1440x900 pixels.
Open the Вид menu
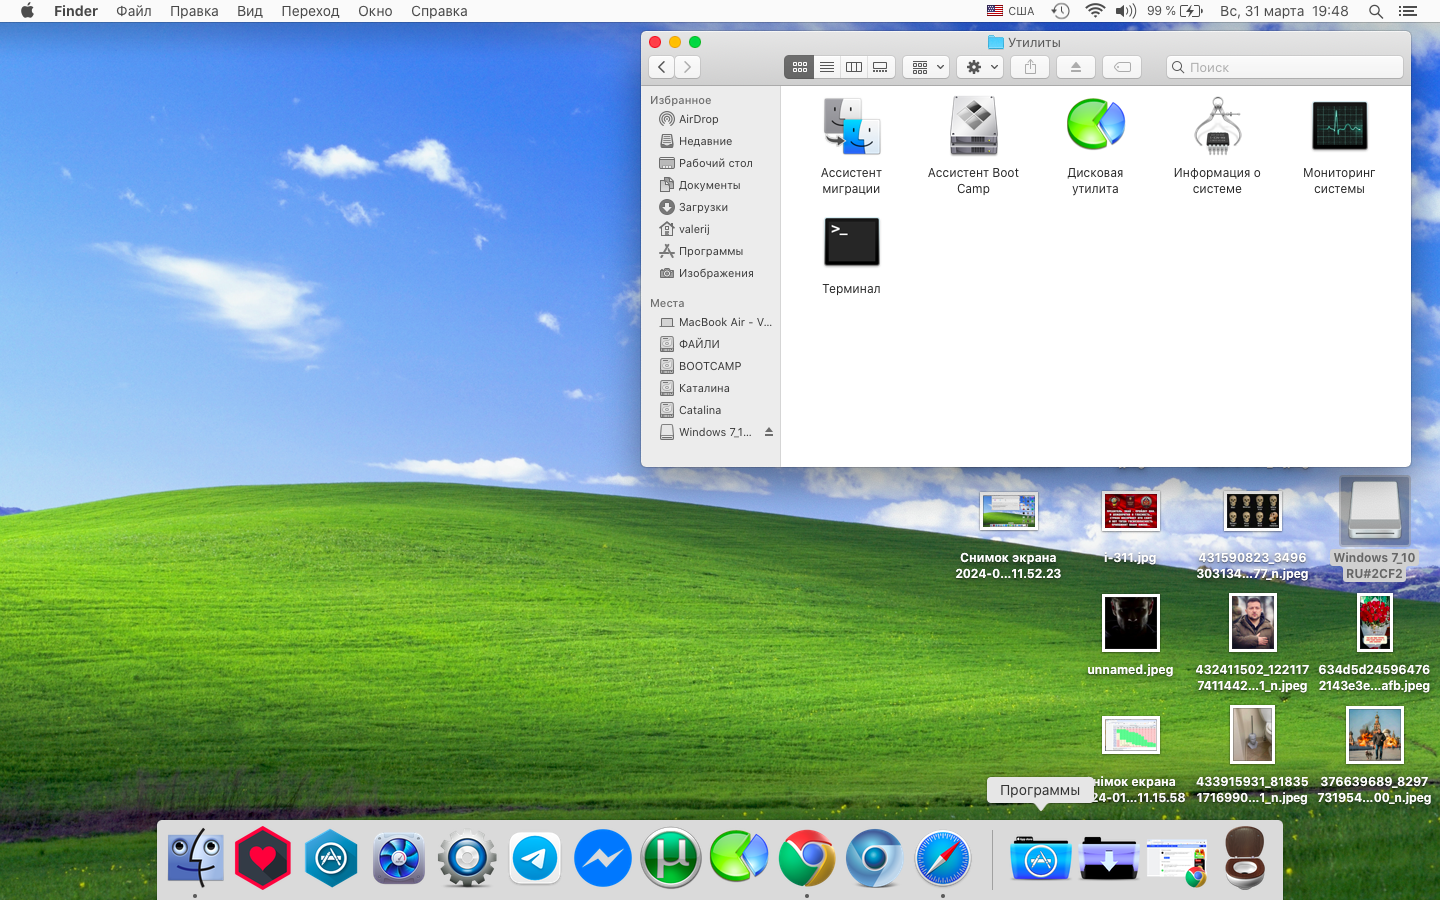tap(250, 11)
